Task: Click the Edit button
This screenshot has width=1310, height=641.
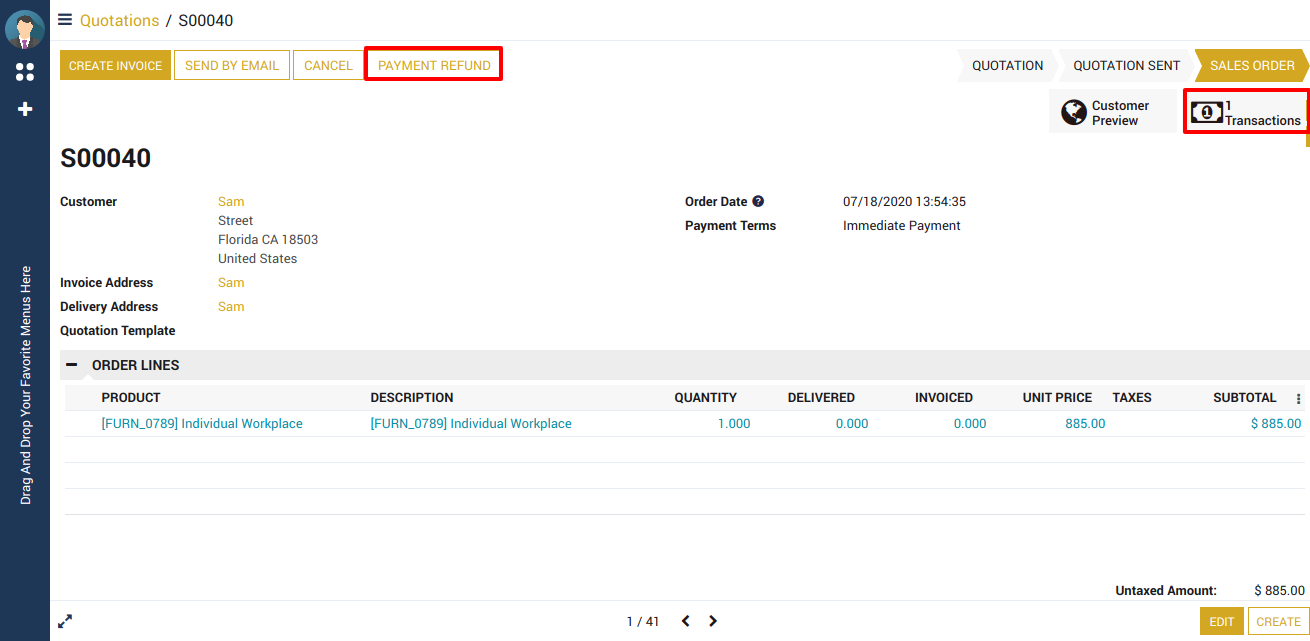Action: tap(1221, 621)
